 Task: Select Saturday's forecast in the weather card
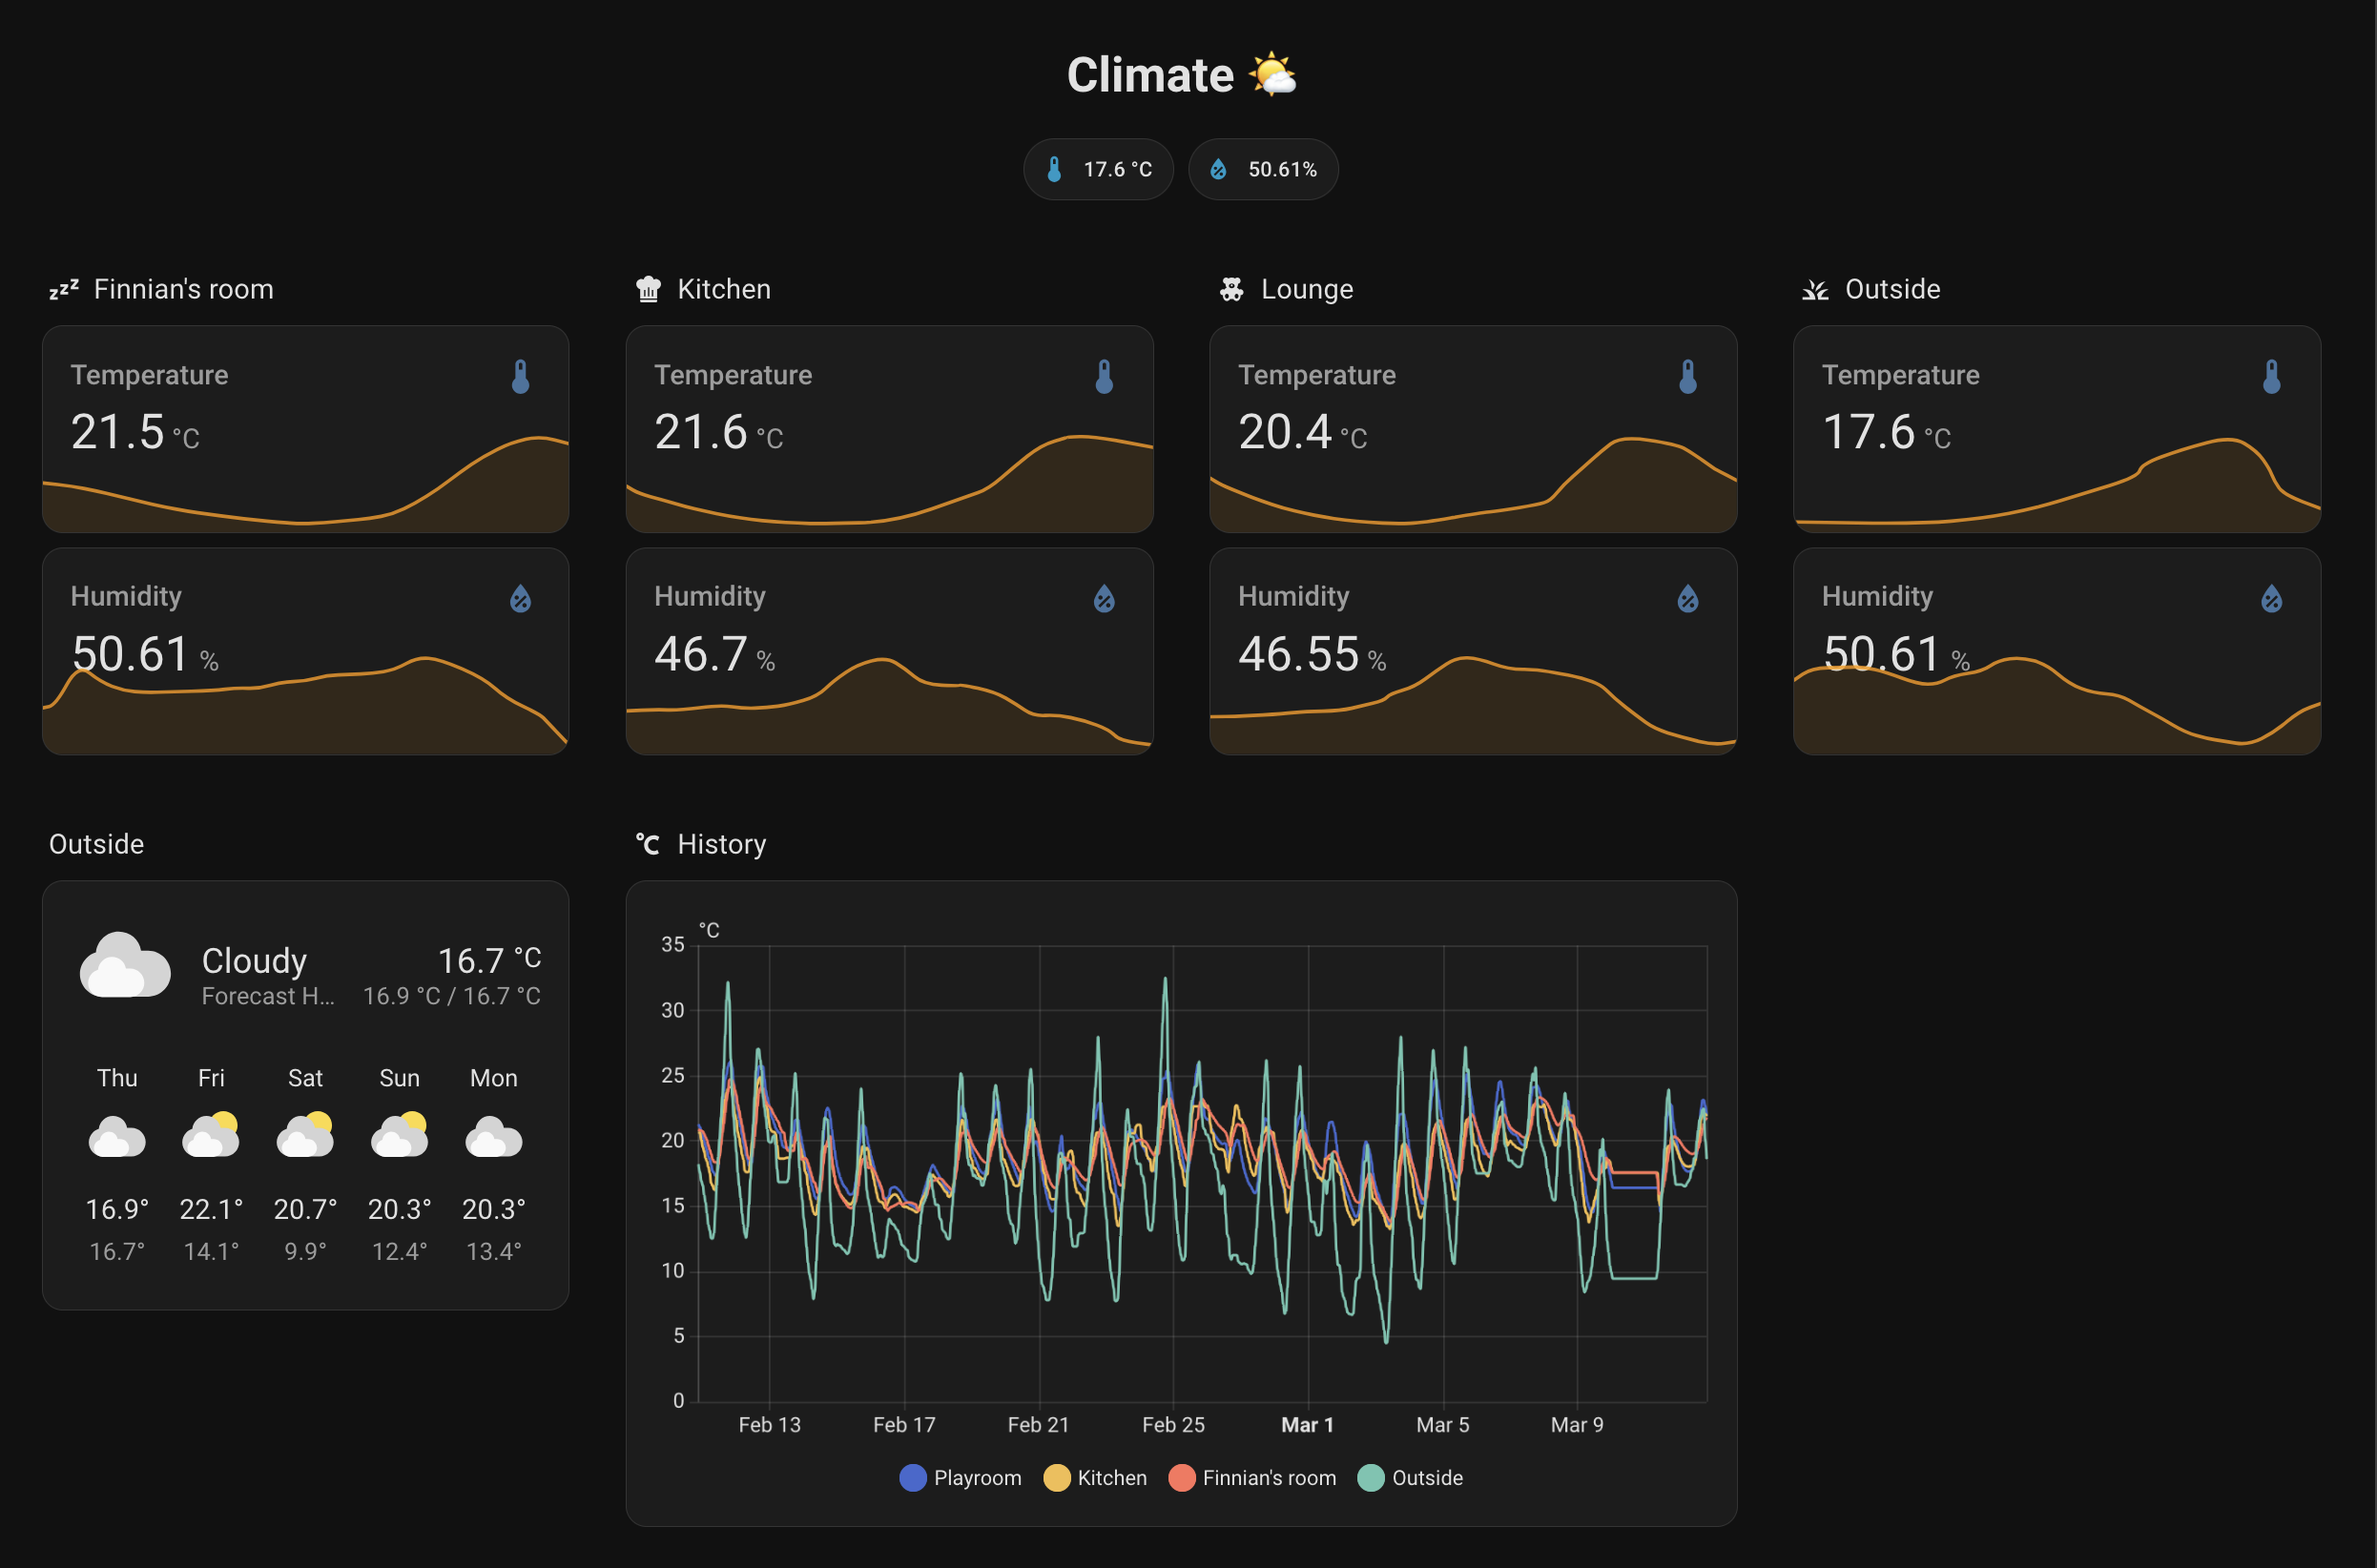coord(305,1160)
